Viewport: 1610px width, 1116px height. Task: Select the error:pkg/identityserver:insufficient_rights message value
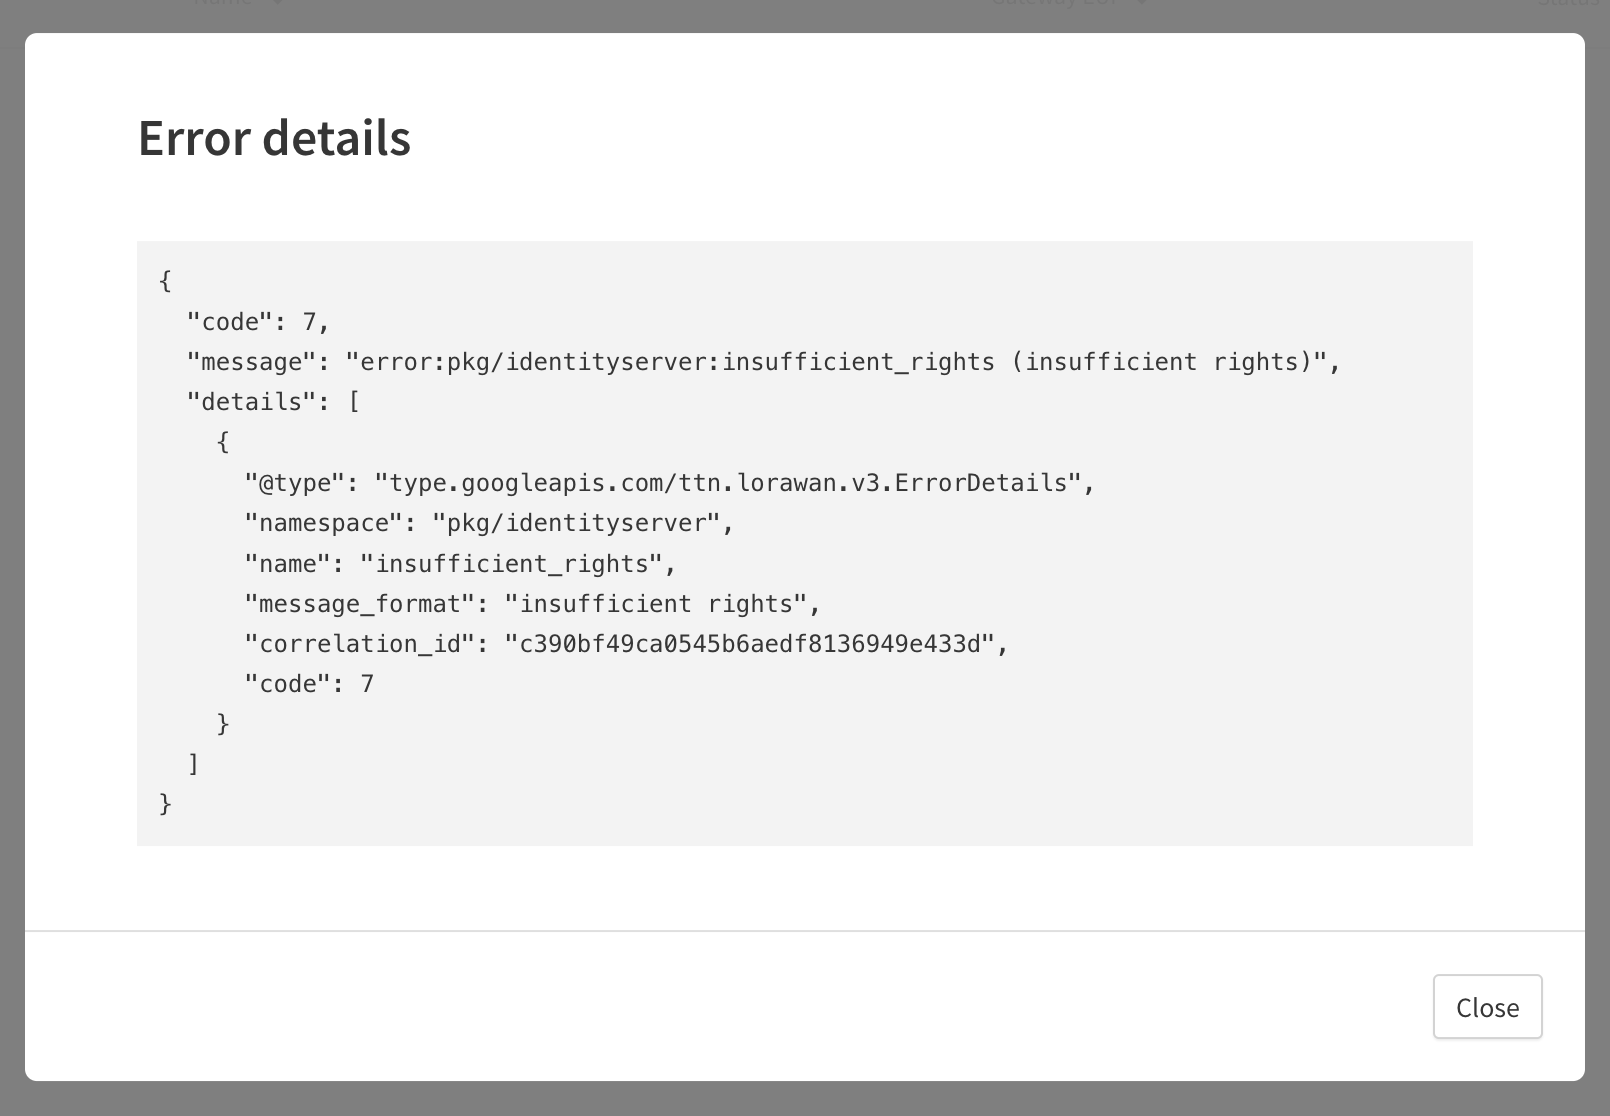[842, 362]
